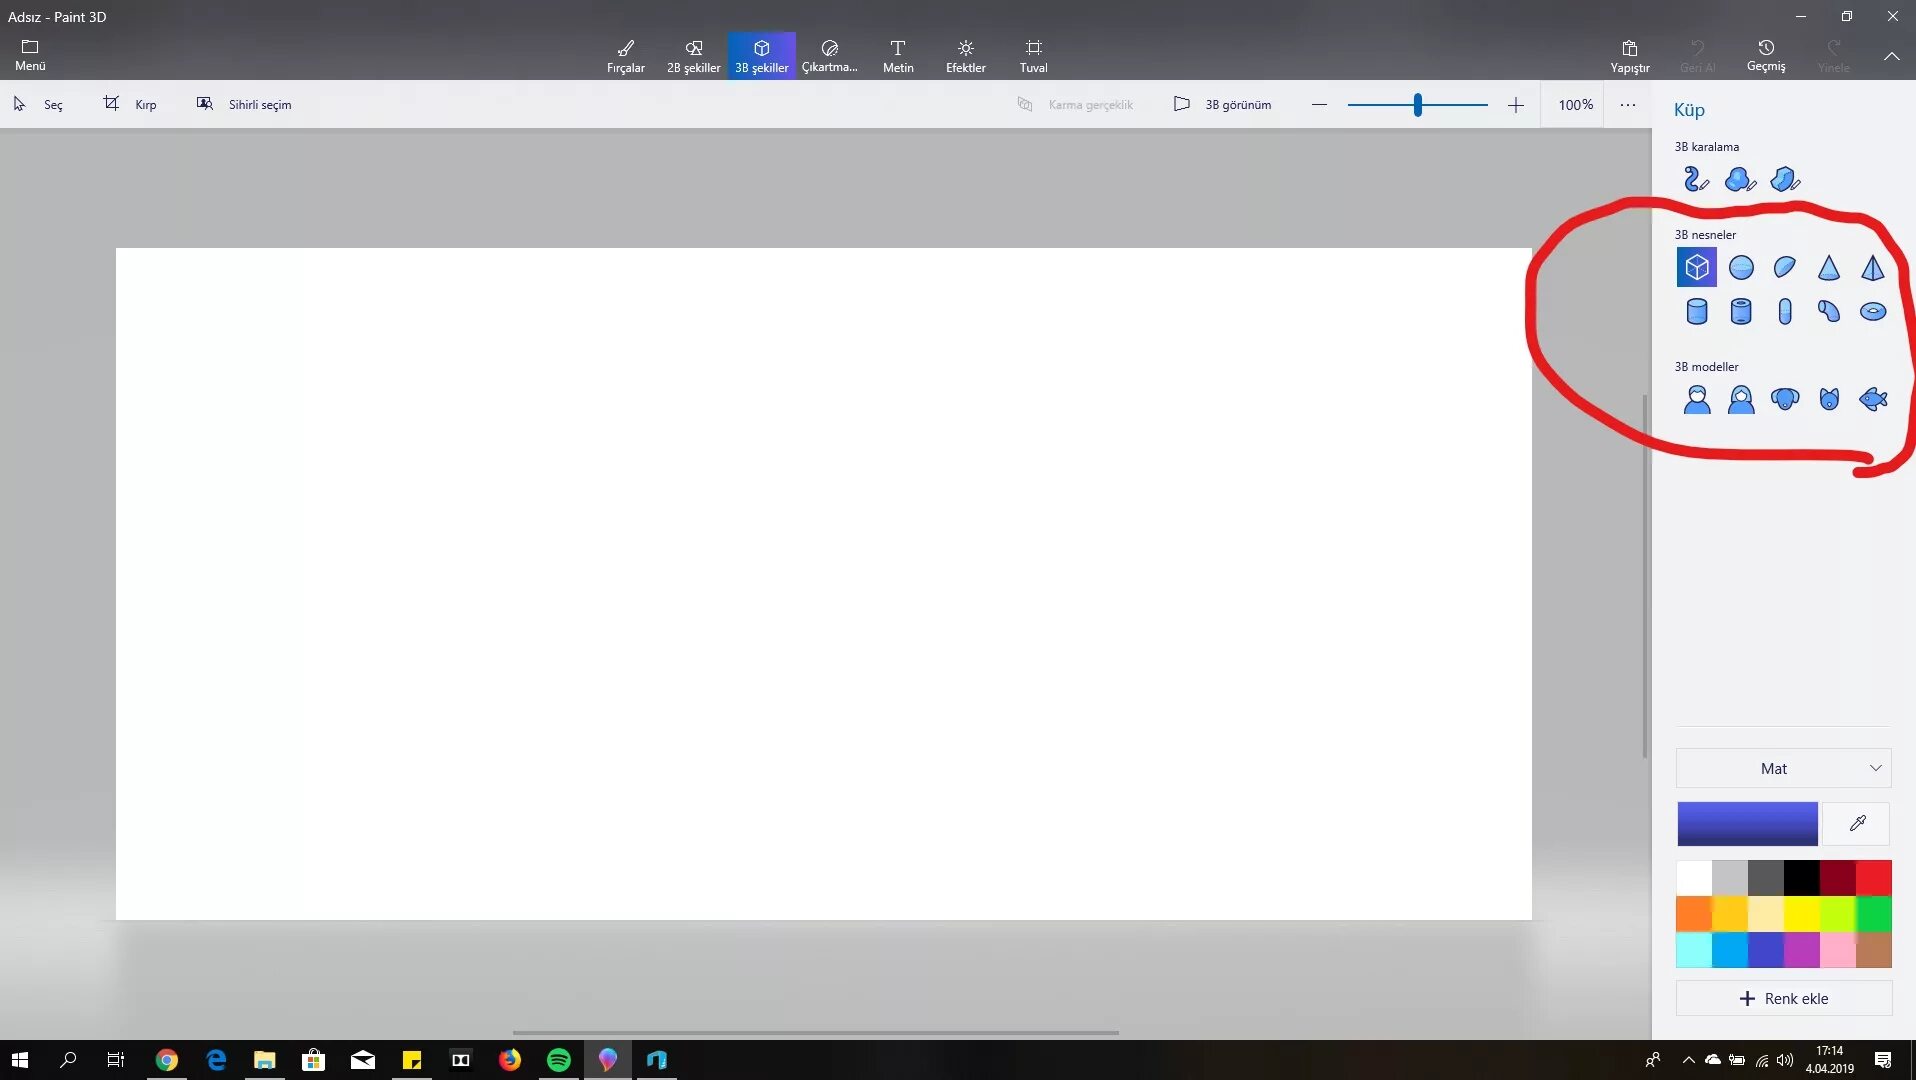Viewport: 1916px width, 1080px height.
Task: Select the green color swatch
Action: pyautogui.click(x=1874, y=914)
